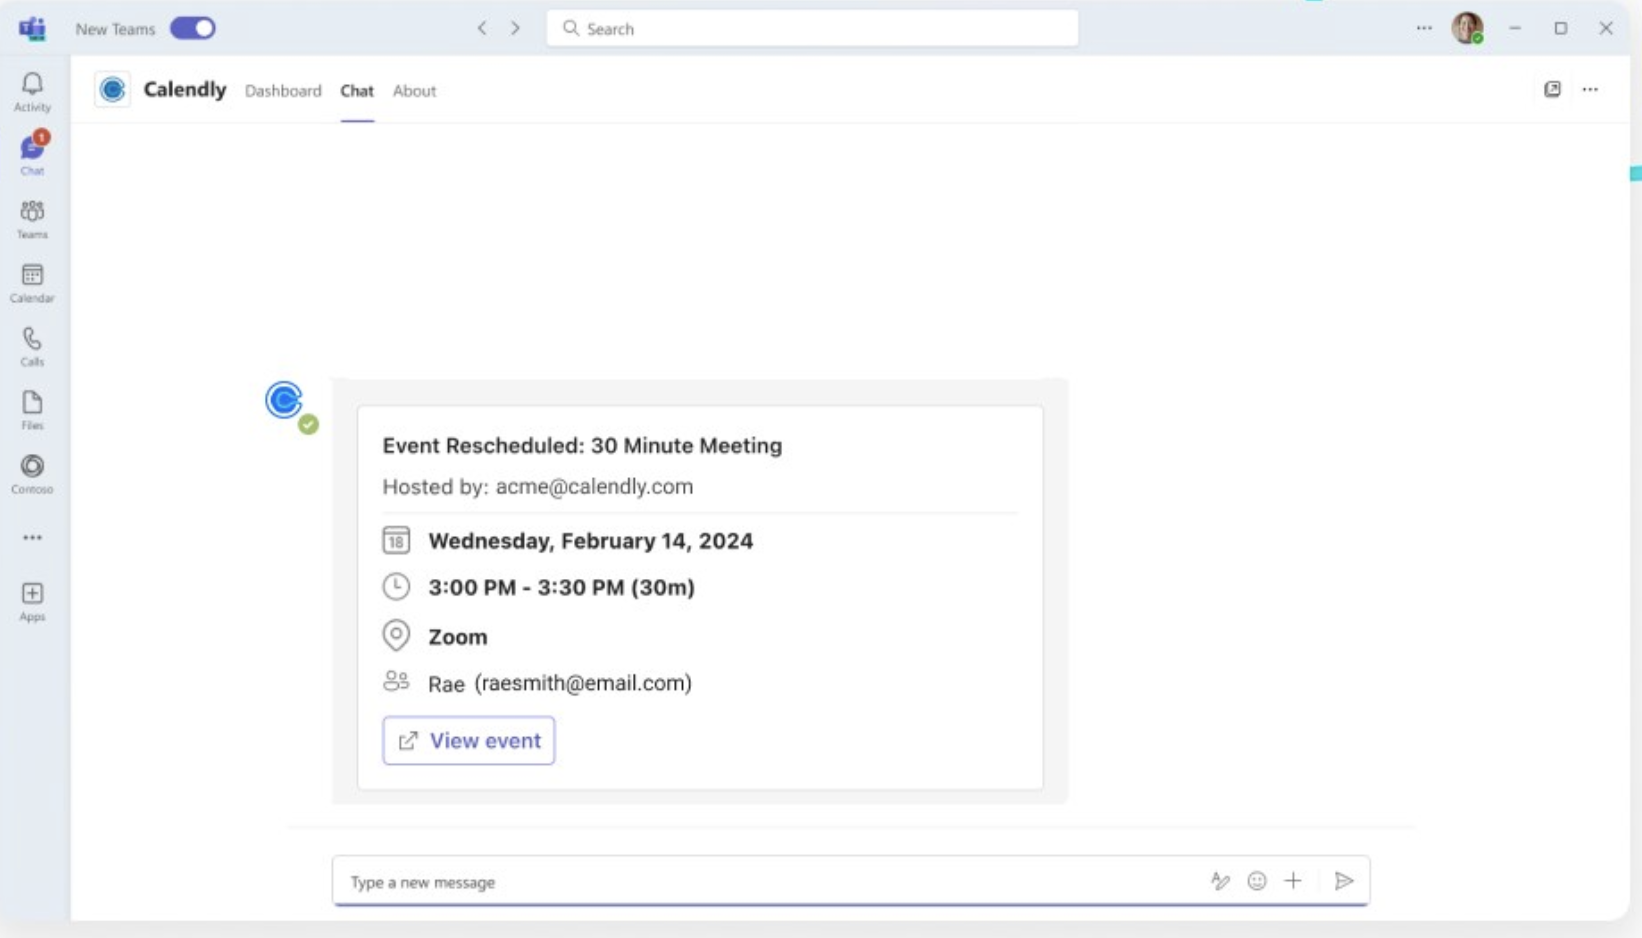Click the host email acme@calendly.com
Image resolution: width=1642 pixels, height=938 pixels.
pyautogui.click(x=594, y=487)
